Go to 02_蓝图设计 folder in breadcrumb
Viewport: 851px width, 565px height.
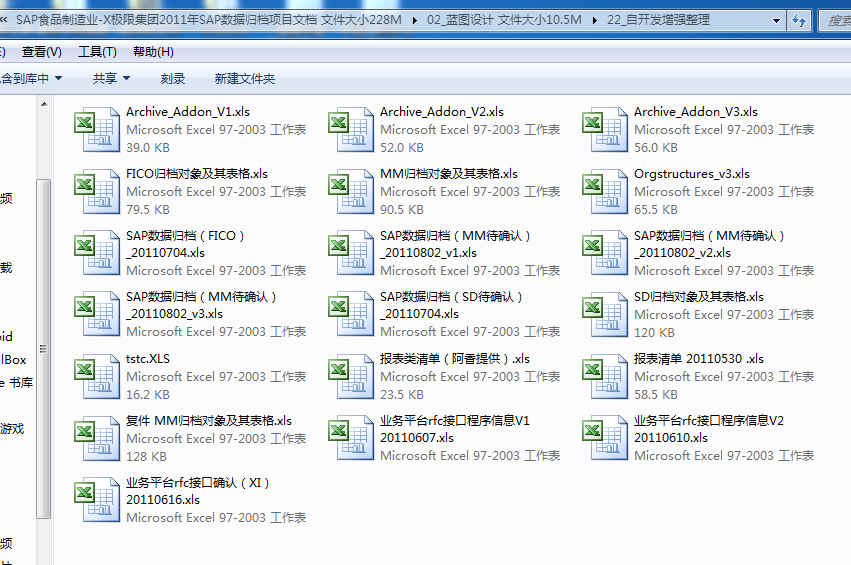pos(504,21)
